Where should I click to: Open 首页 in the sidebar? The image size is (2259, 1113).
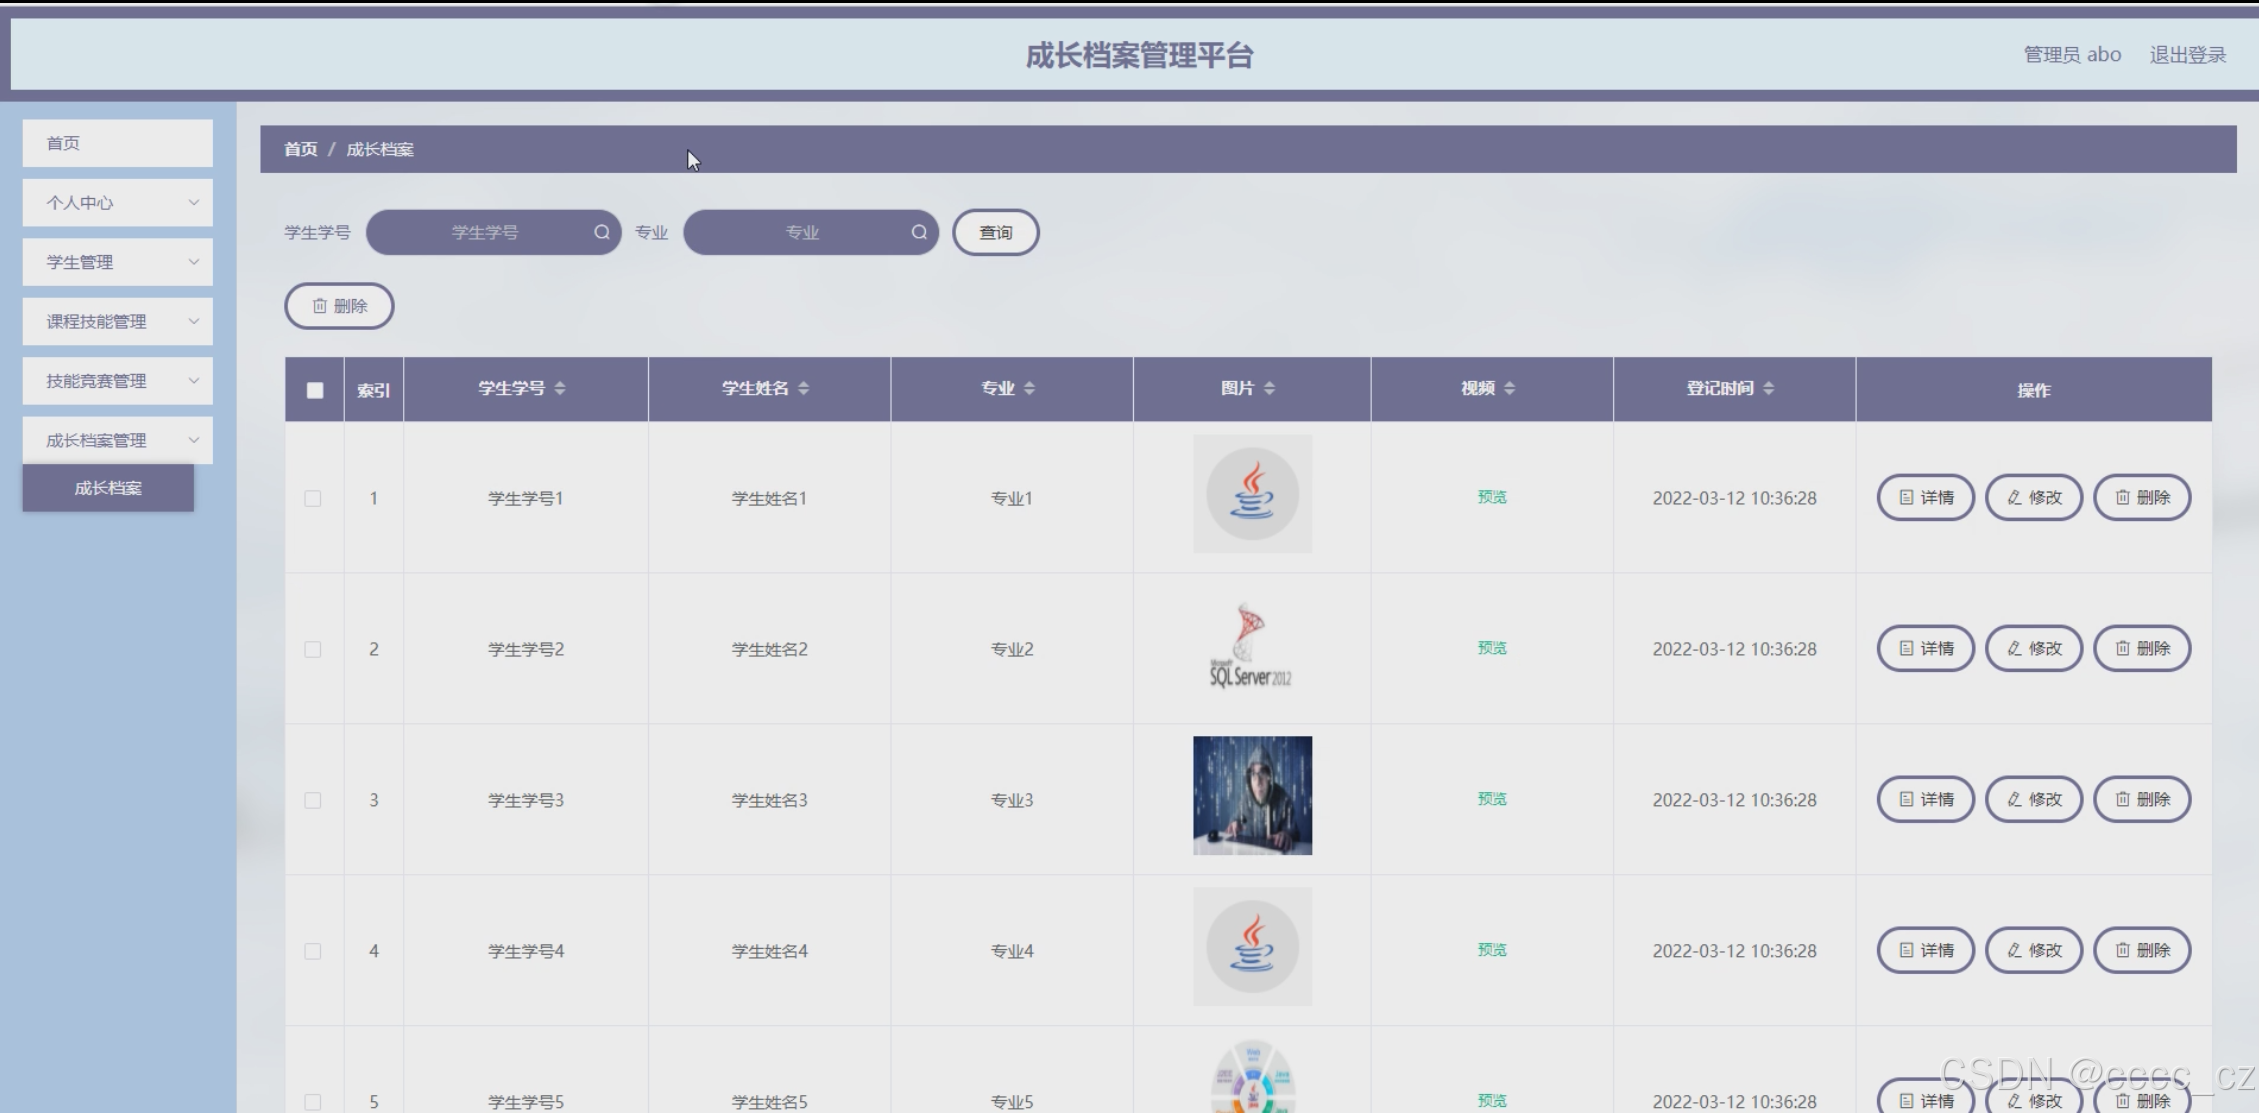click(x=118, y=143)
